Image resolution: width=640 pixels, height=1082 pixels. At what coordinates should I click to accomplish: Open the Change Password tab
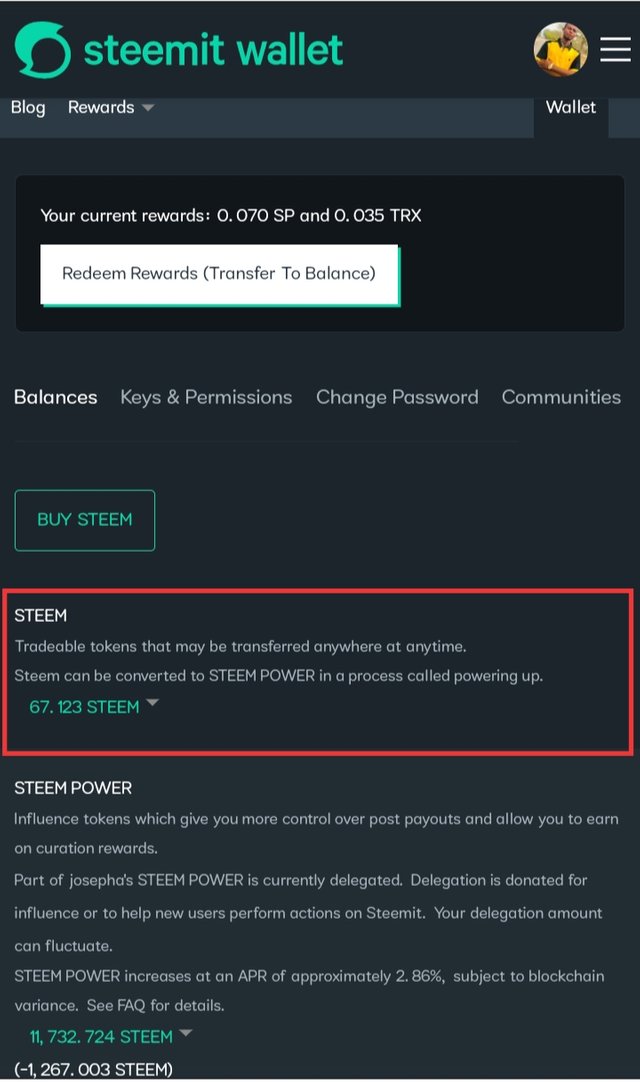pos(397,397)
